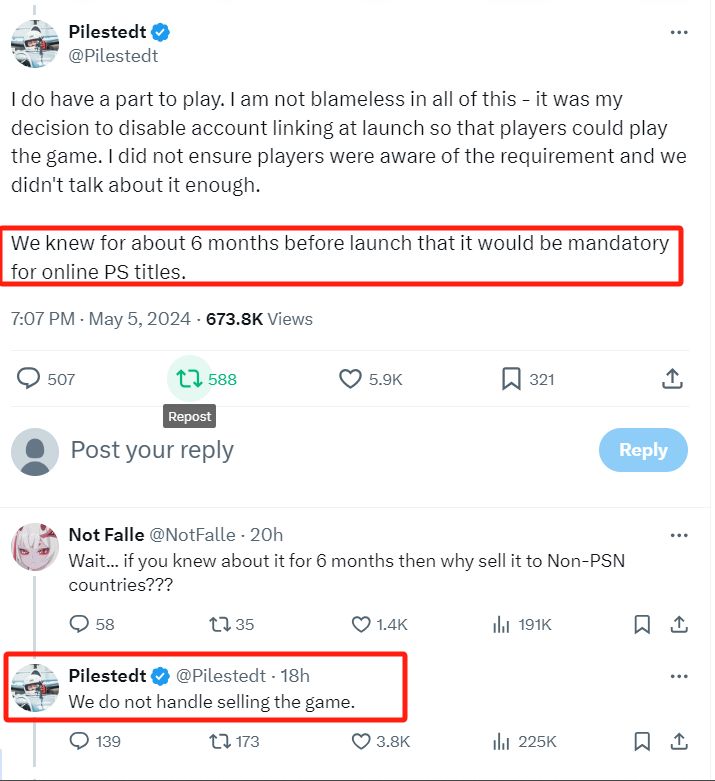Bookmark Not Falle's reply
The width and height of the screenshot is (715, 781).
tap(643, 624)
